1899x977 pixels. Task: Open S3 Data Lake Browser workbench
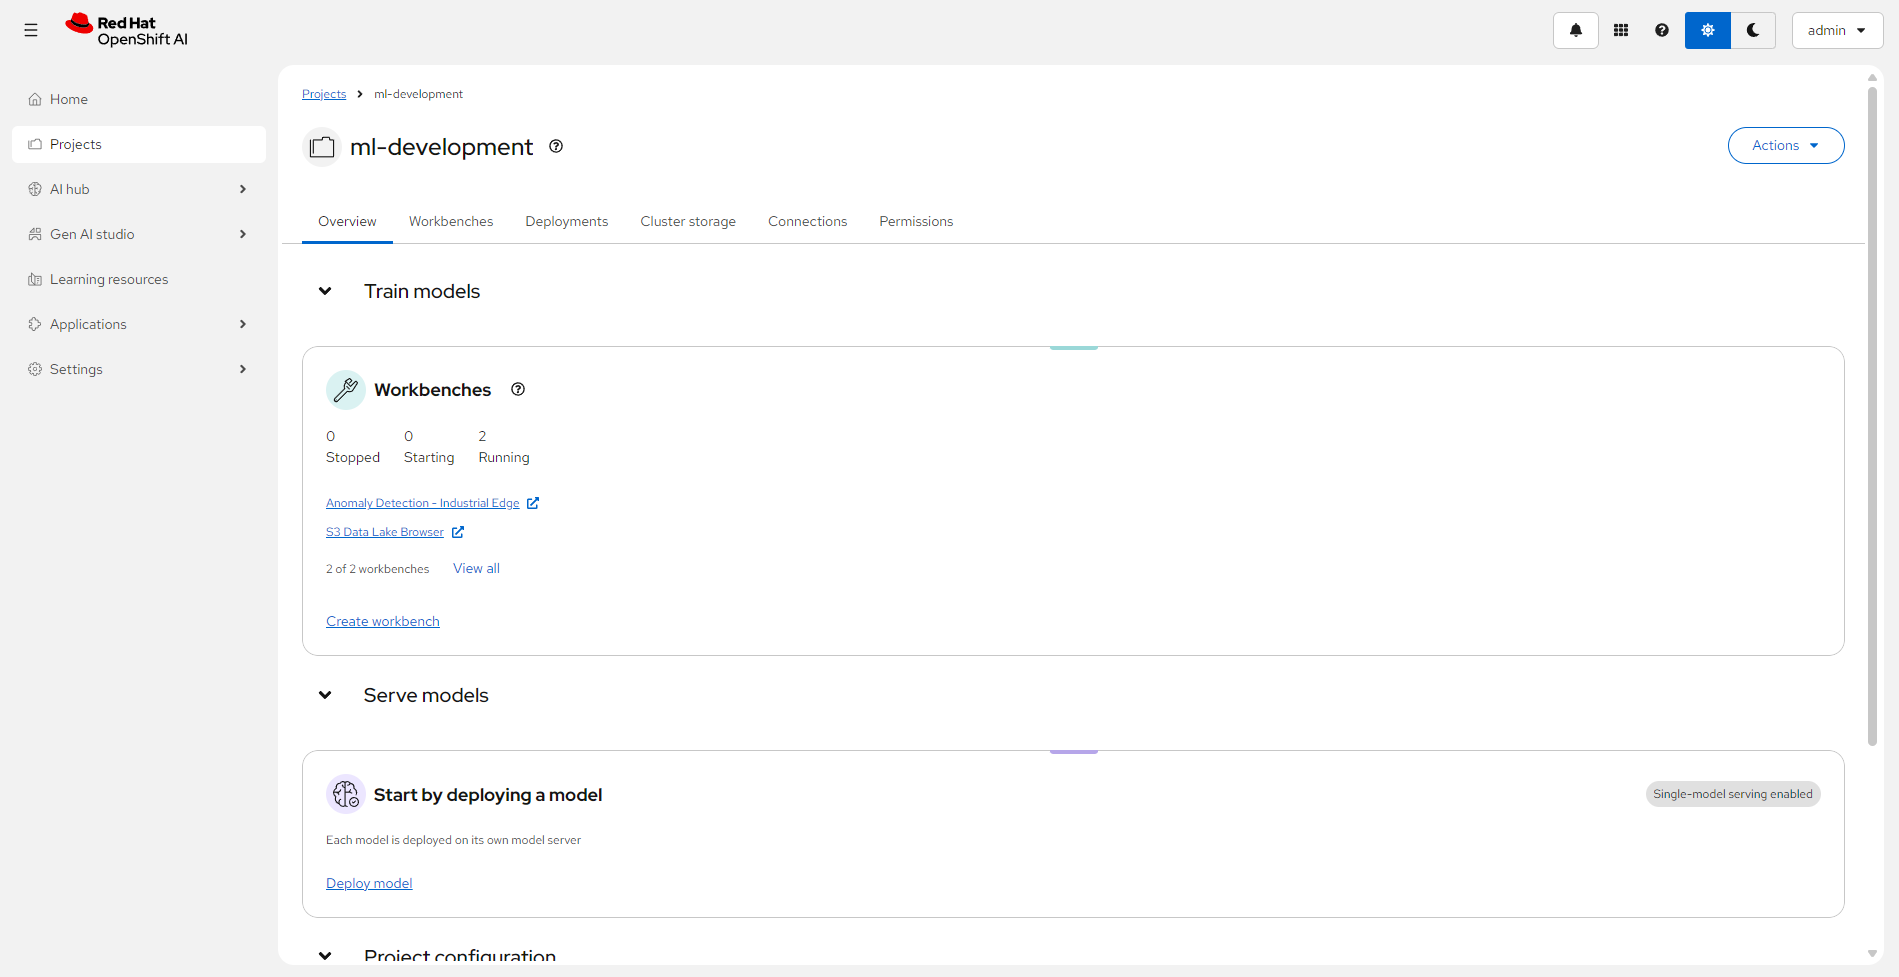pyautogui.click(x=385, y=532)
